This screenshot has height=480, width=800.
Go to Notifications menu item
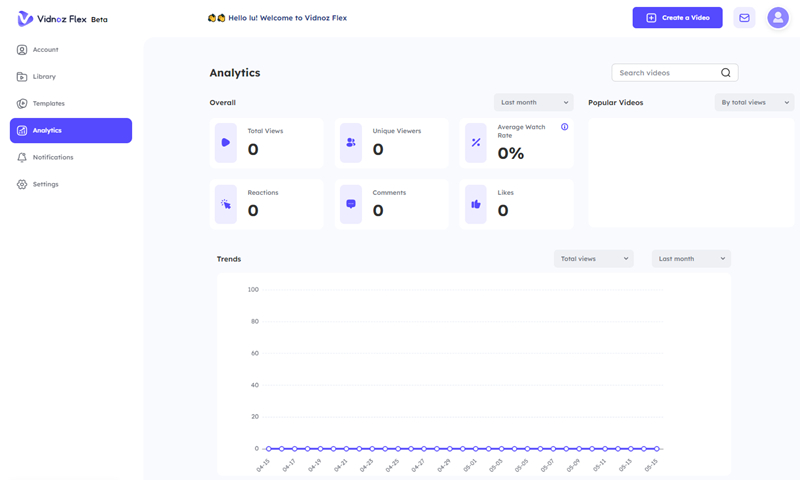[x=71, y=158]
